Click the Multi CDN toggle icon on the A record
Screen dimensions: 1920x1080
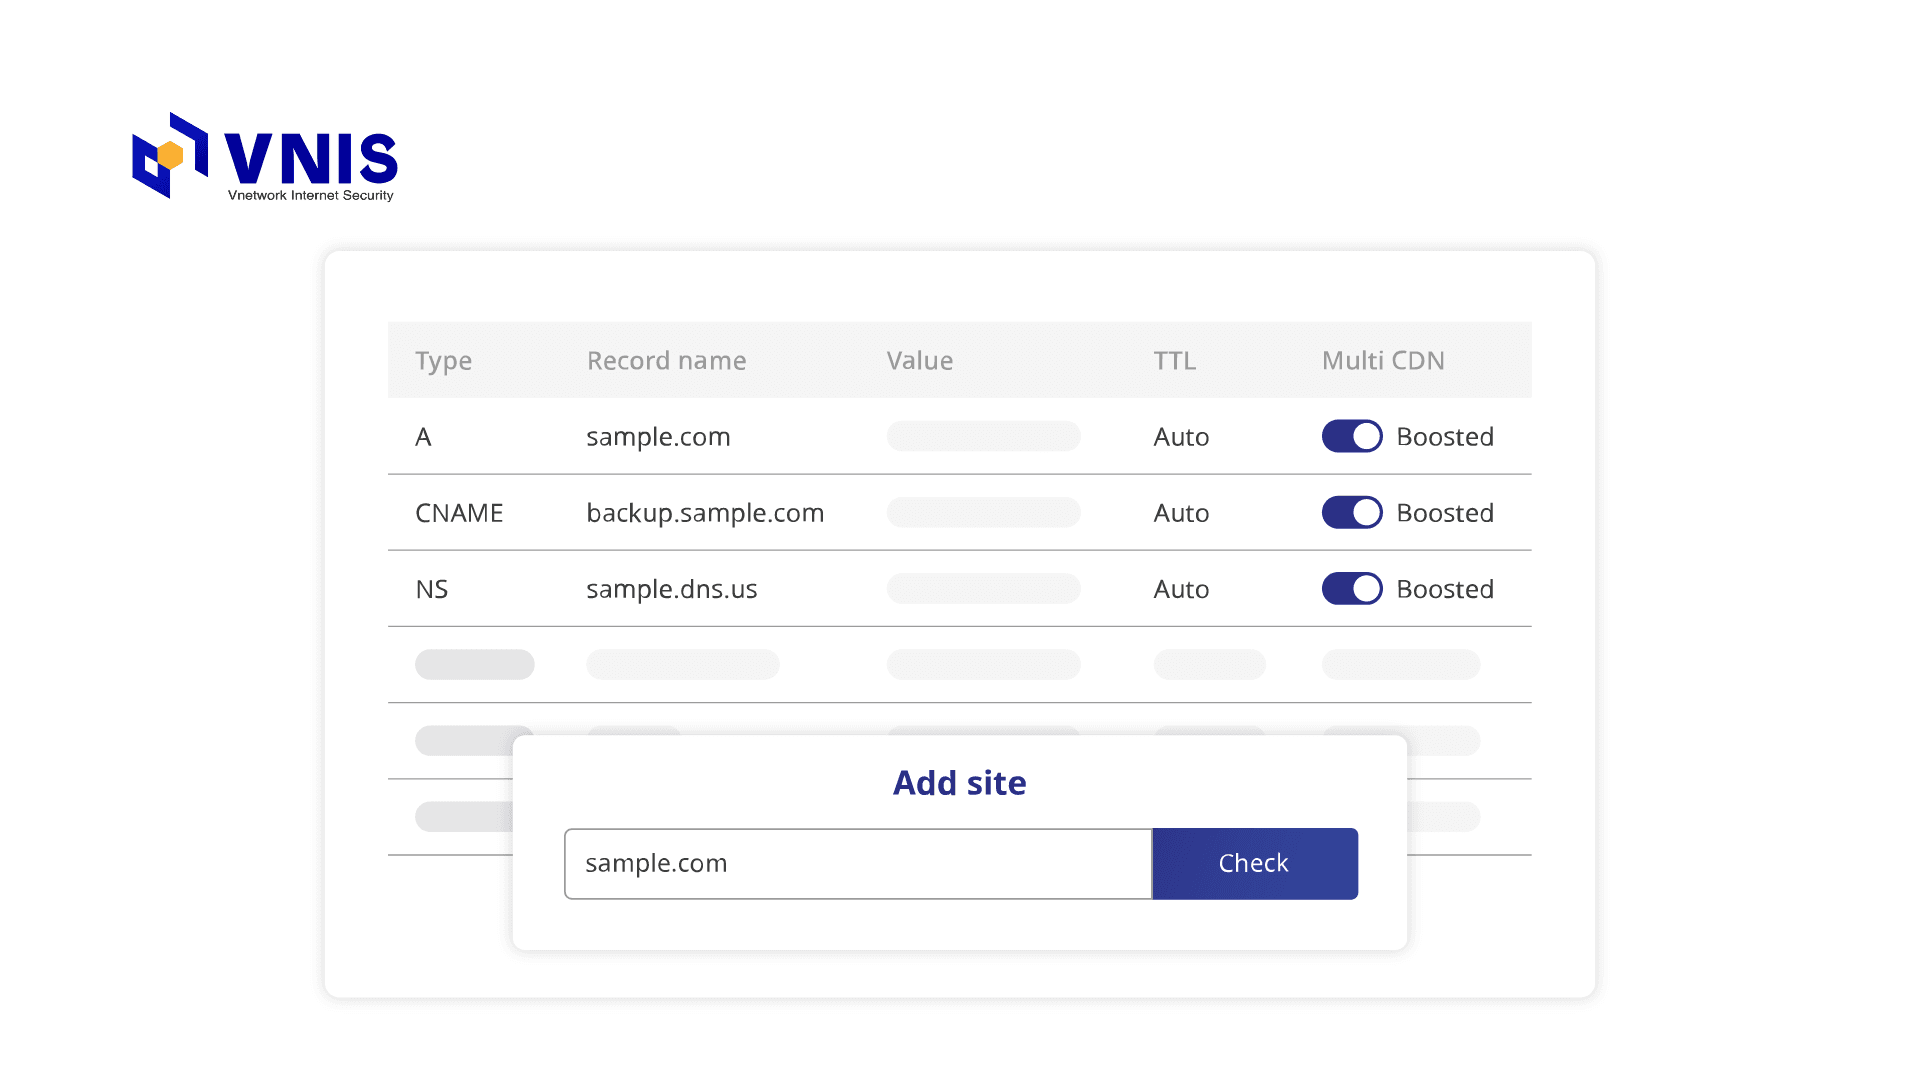(1351, 436)
